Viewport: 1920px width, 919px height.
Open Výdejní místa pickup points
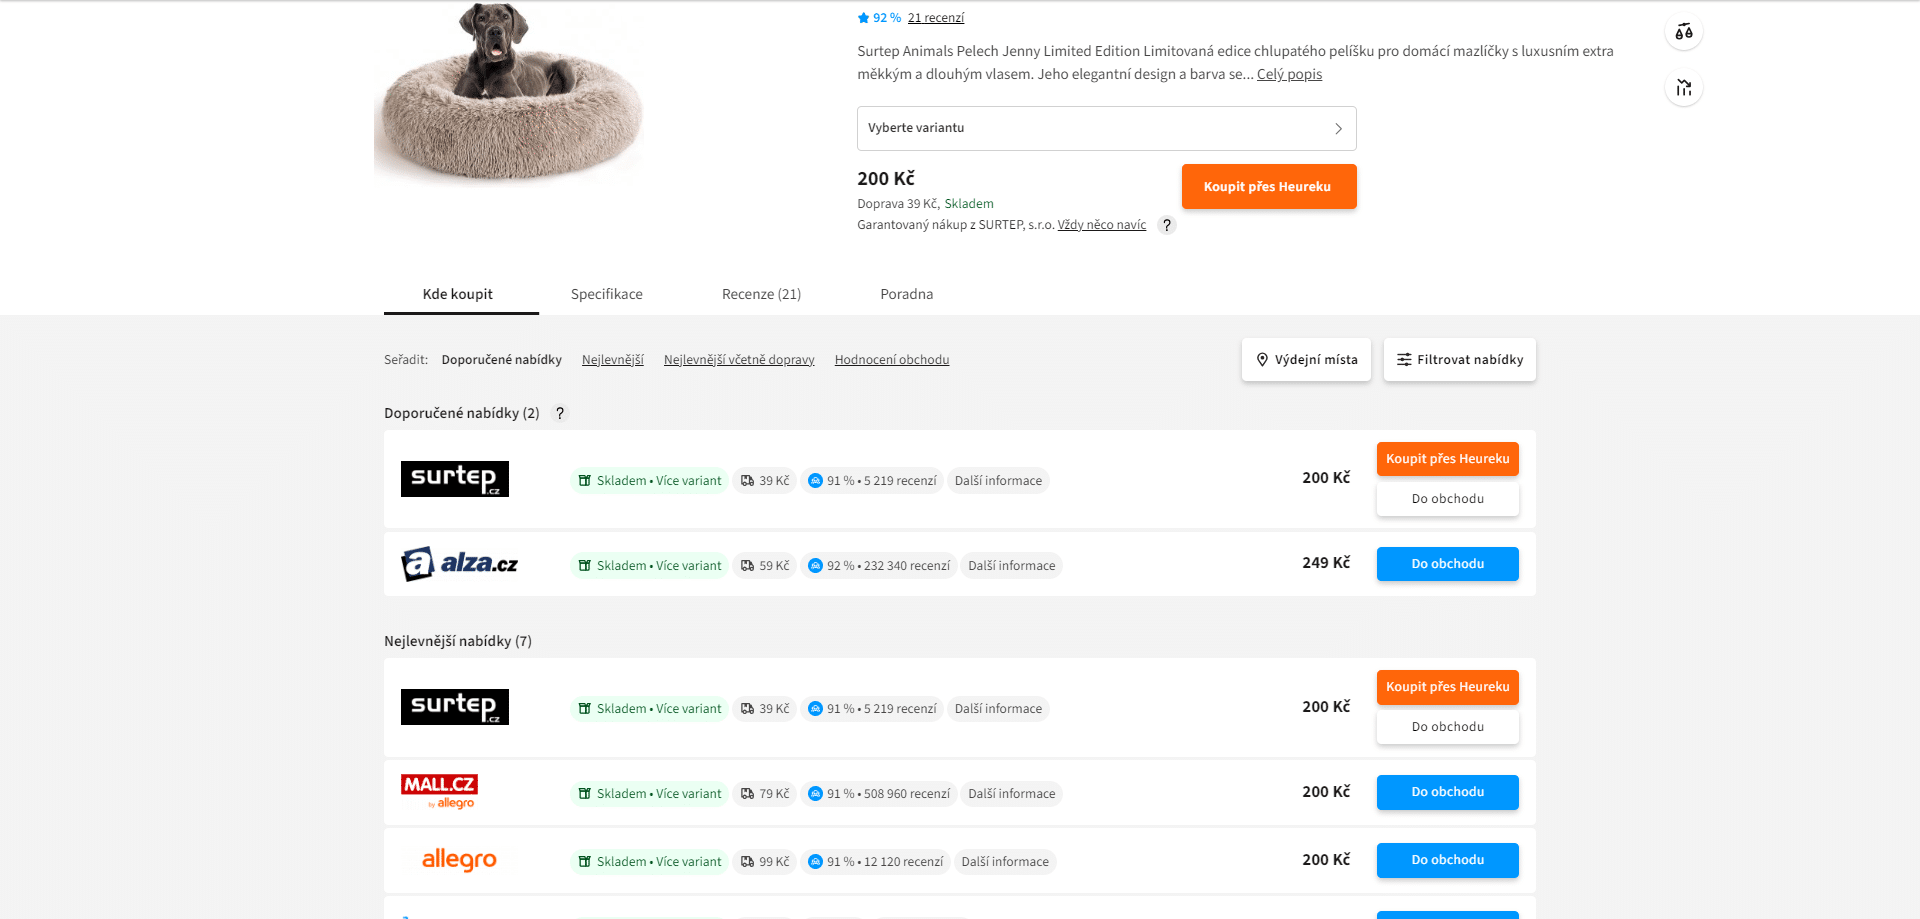1306,360
